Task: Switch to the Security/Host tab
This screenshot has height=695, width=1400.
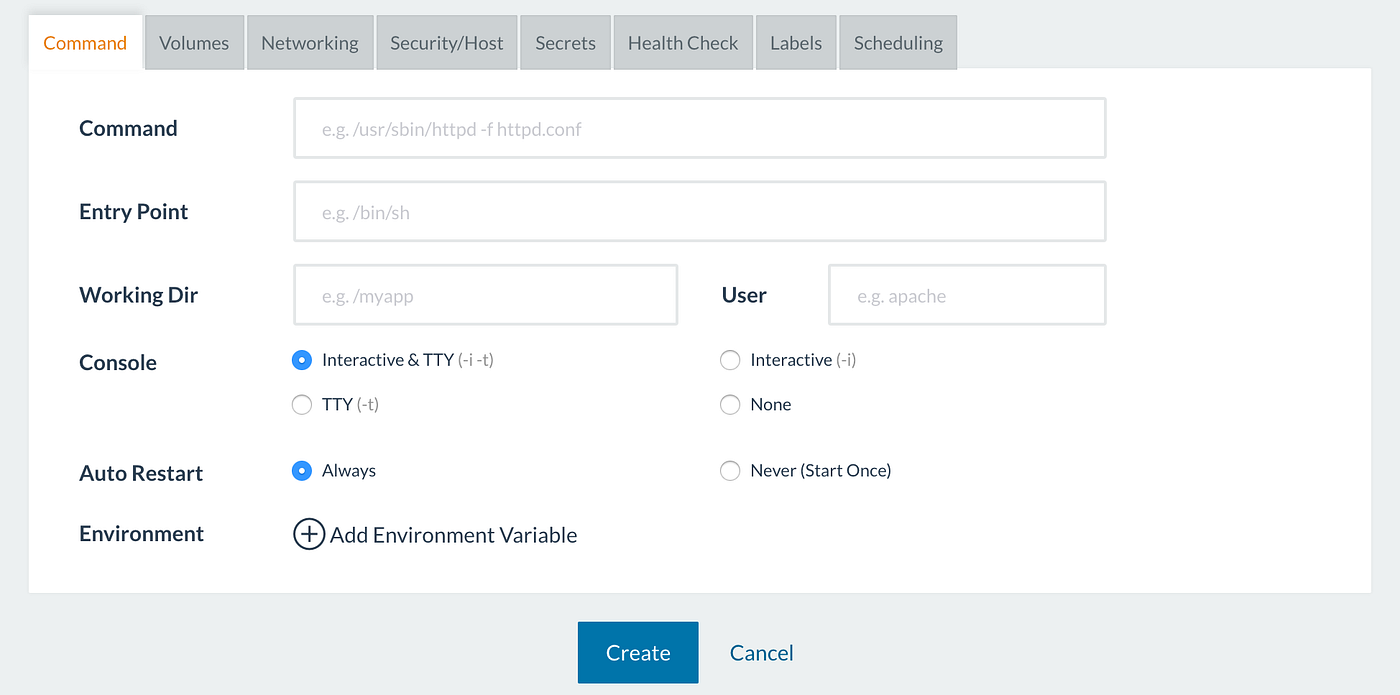Action: tap(446, 42)
